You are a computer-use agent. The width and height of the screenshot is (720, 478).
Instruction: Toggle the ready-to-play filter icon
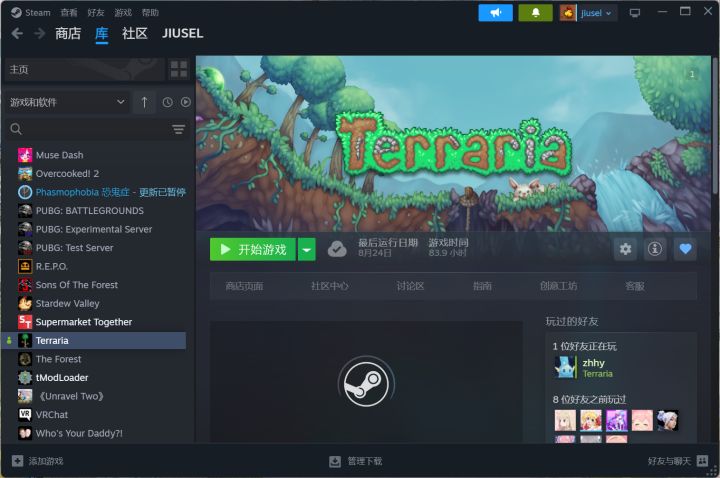tap(186, 102)
